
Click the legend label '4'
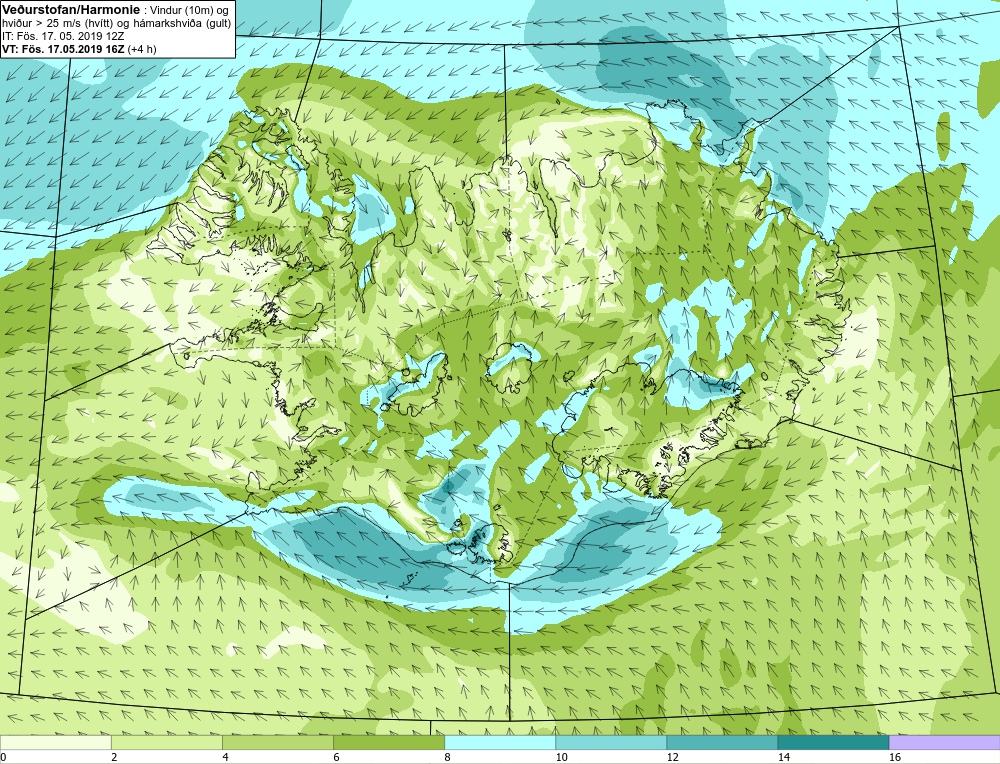(225, 757)
